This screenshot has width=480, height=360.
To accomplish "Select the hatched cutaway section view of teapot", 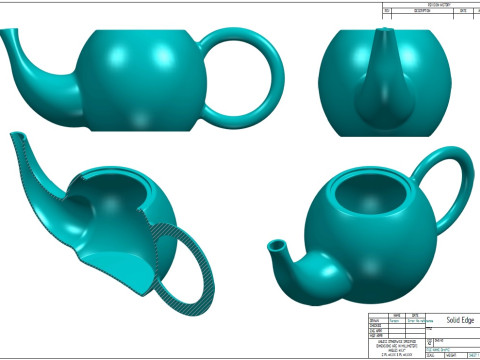I will 112,224.
